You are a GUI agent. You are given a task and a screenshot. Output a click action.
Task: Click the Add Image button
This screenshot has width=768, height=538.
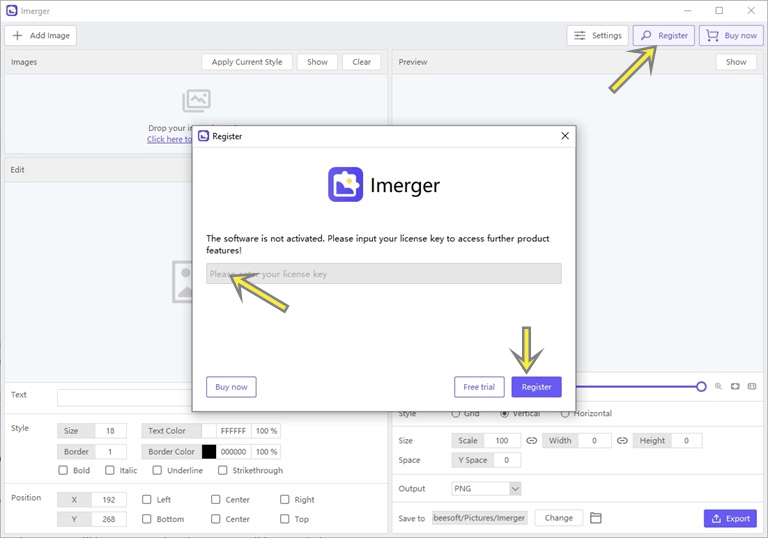click(41, 35)
